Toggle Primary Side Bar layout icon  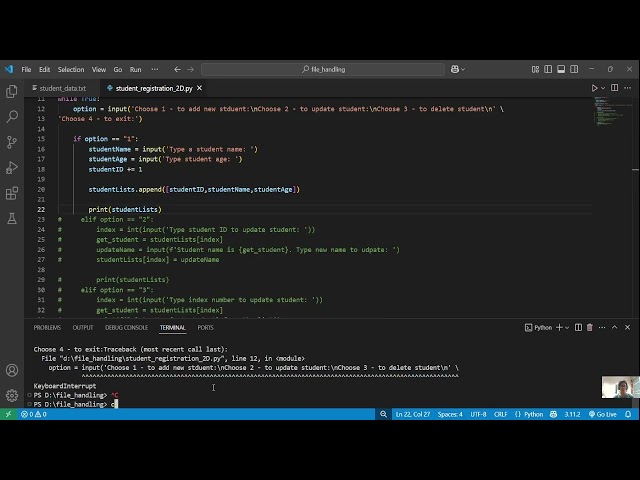tap(548, 69)
